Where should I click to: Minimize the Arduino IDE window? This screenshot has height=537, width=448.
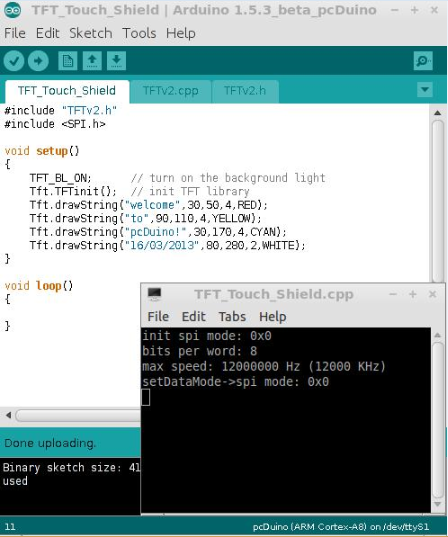[x=394, y=10]
